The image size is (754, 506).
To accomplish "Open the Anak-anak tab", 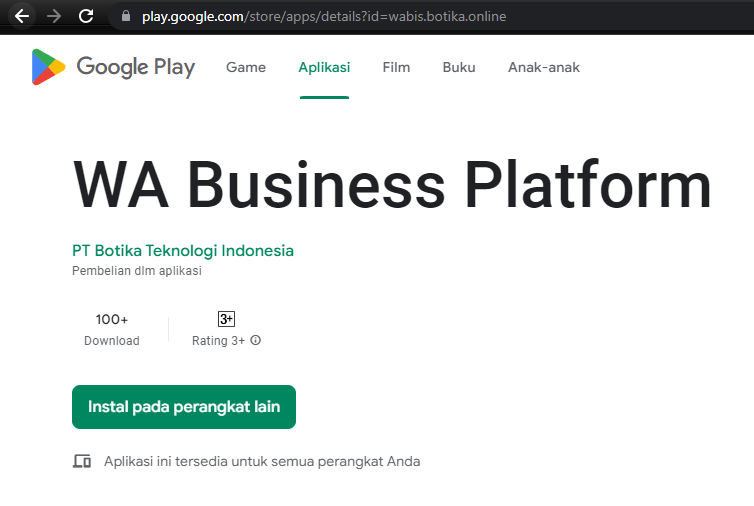I will [543, 67].
